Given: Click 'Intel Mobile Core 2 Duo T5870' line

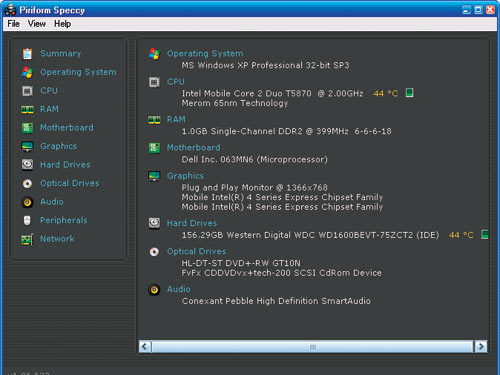Looking at the screenshot, I should [272, 93].
